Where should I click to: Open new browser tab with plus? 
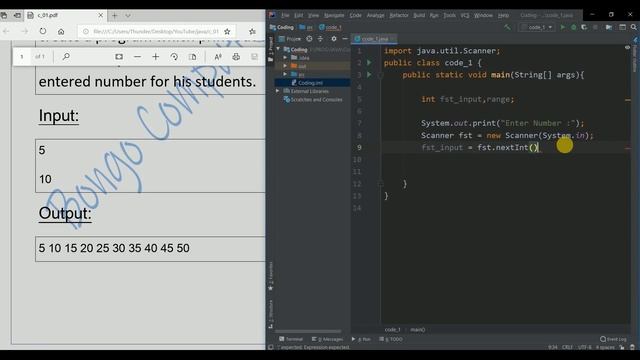115,16
